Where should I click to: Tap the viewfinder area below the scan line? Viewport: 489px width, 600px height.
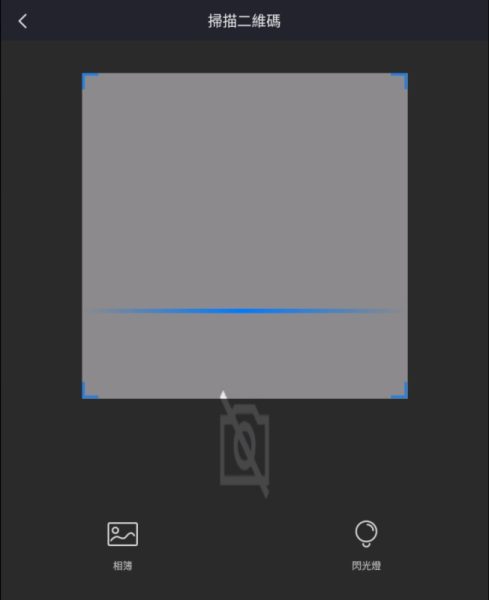coord(245,352)
